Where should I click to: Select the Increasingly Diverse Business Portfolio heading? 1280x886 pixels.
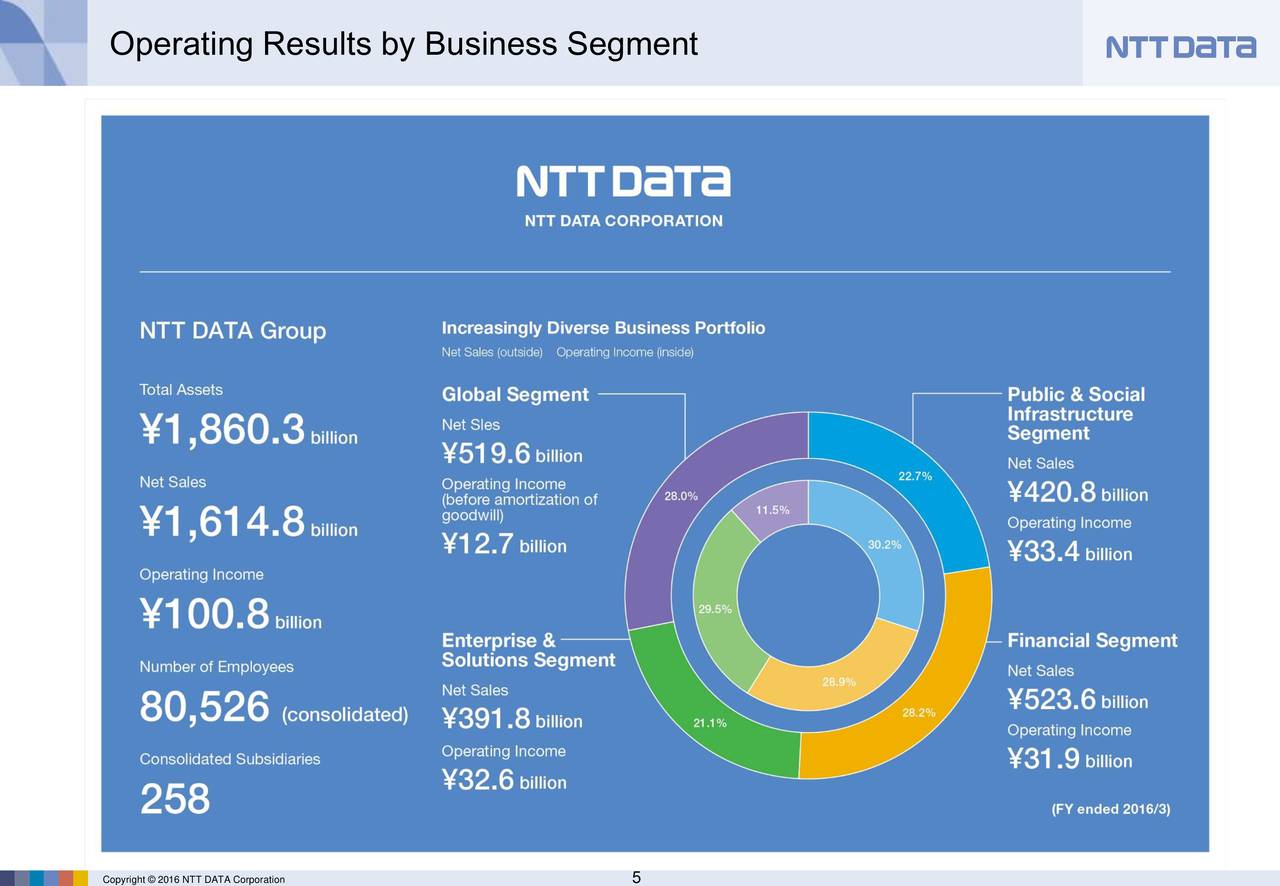[x=602, y=327]
